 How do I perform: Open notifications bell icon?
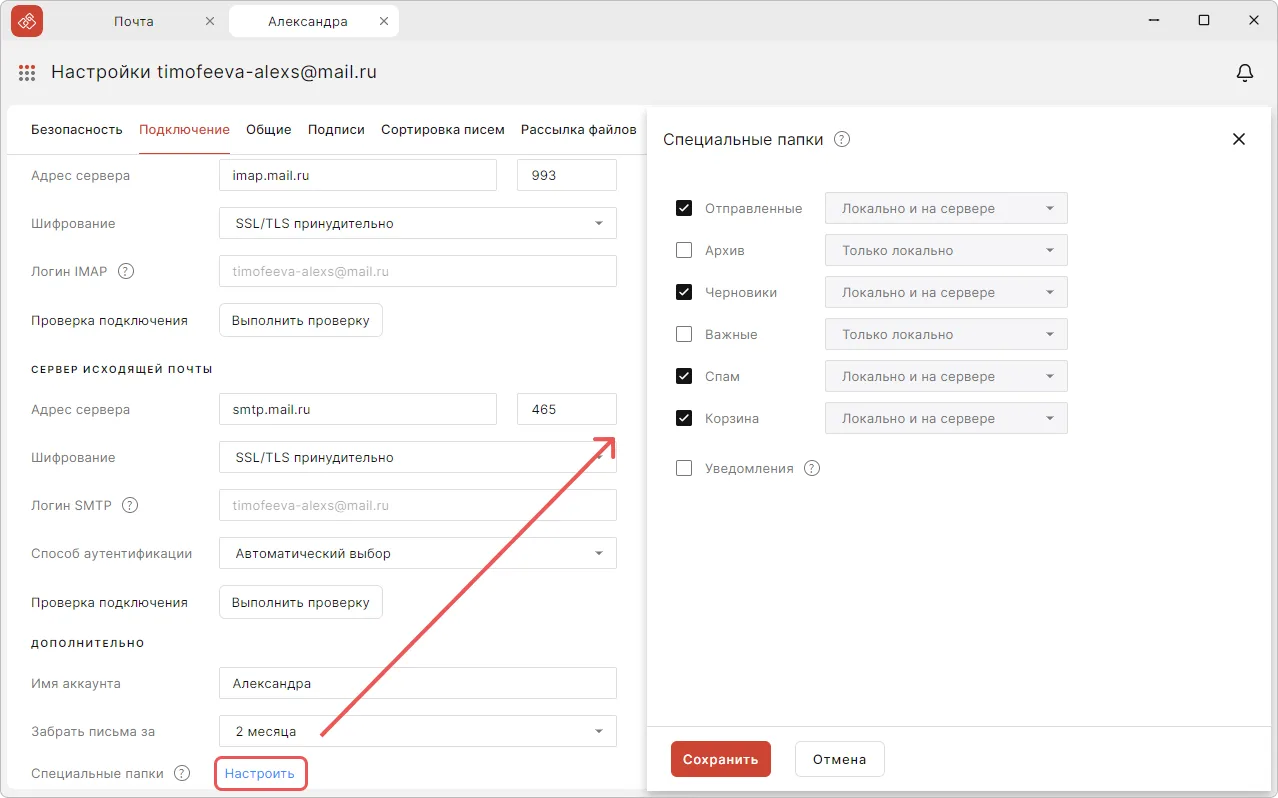[1245, 73]
